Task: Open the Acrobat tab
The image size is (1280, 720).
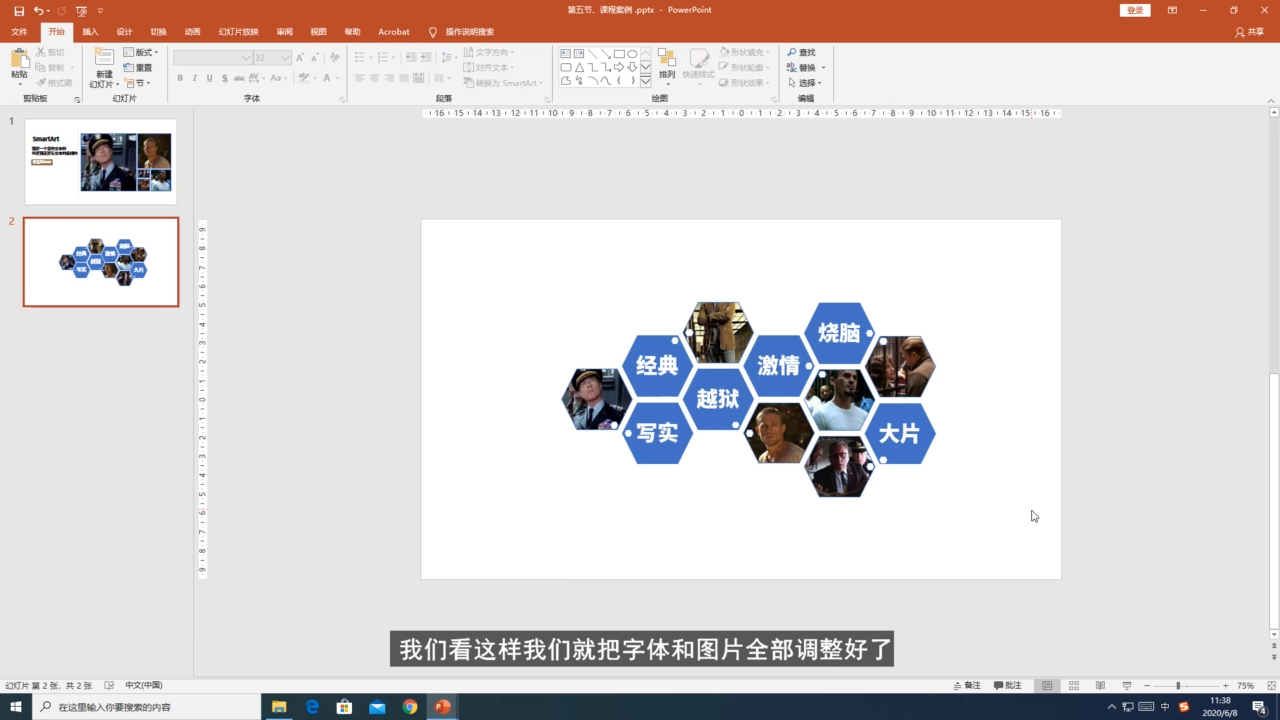Action: [393, 32]
